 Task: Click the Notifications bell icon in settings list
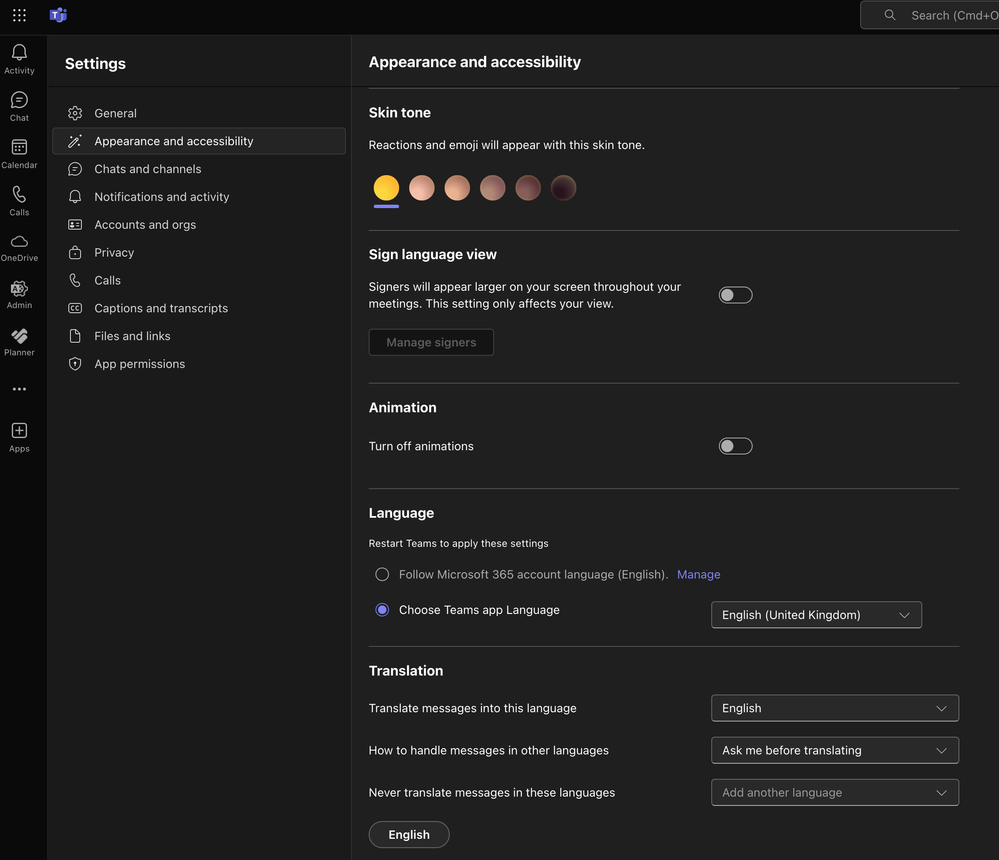(75, 197)
